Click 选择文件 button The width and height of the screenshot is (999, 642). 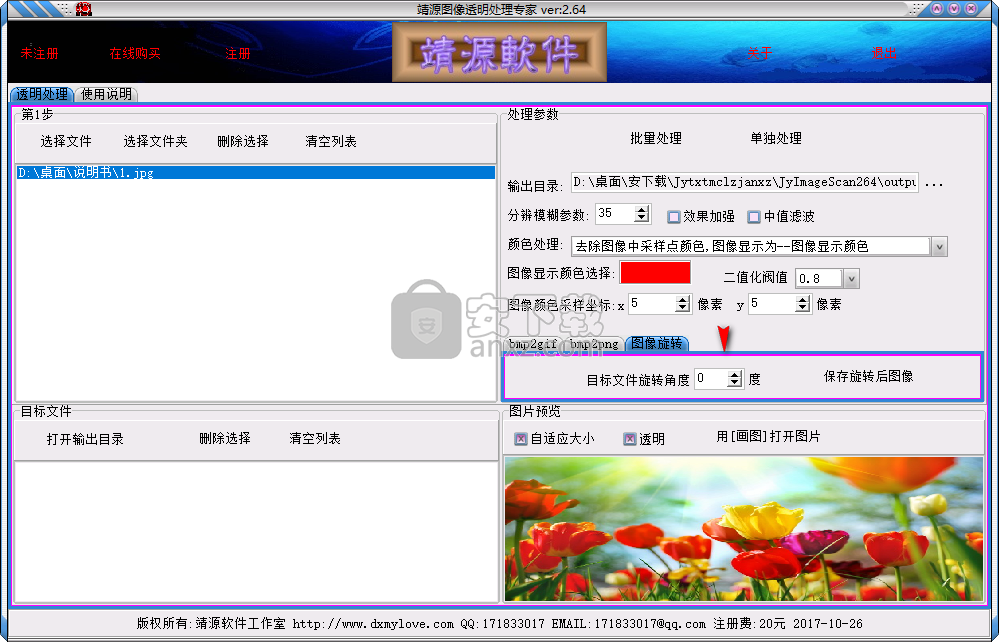[66, 141]
